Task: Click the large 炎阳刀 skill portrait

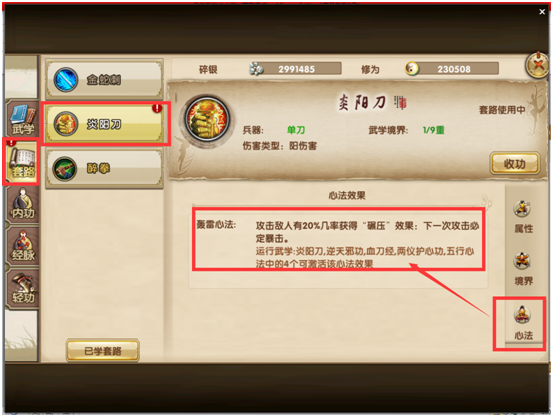Action: click(207, 120)
